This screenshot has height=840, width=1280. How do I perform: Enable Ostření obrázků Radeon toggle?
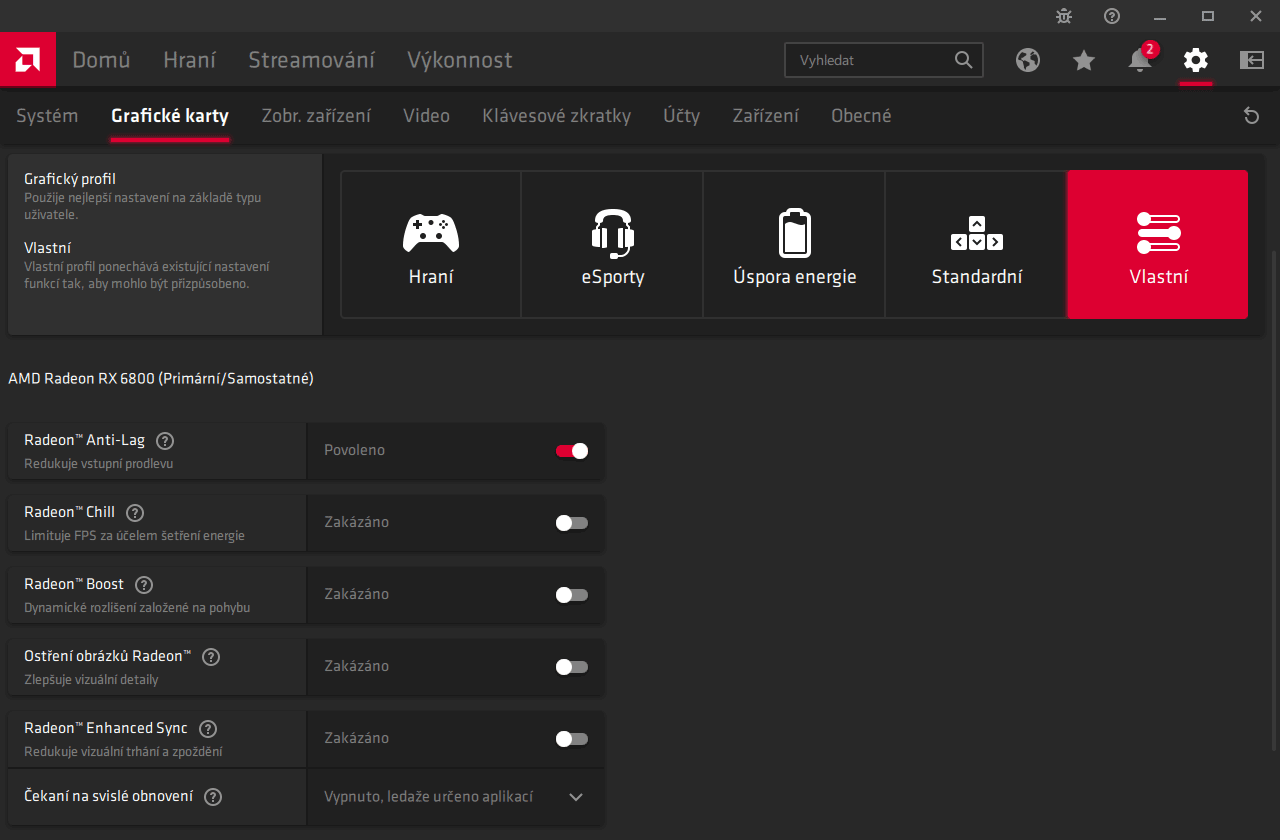572,667
